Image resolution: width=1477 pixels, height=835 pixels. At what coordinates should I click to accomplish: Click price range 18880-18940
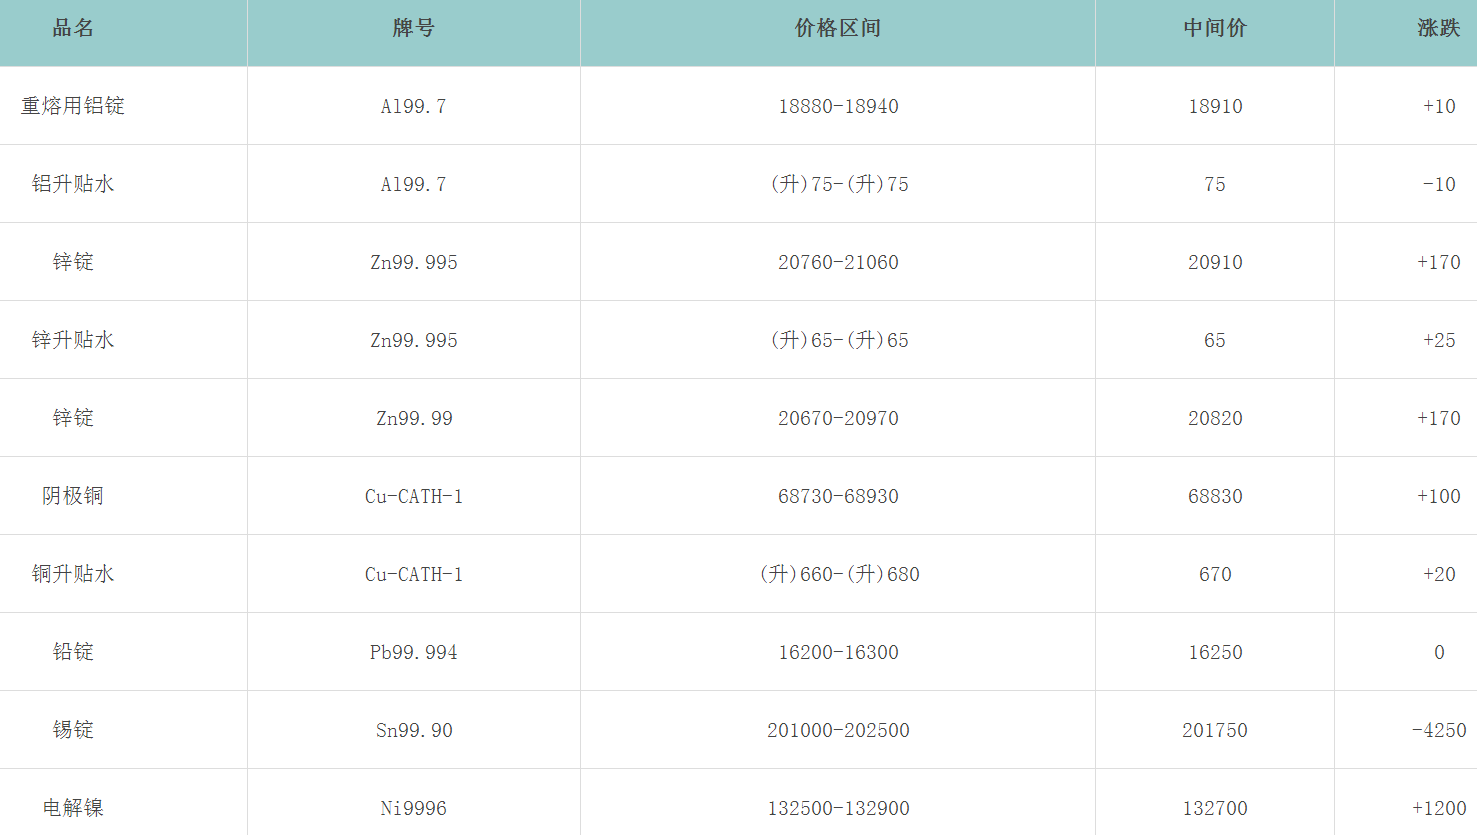838,106
